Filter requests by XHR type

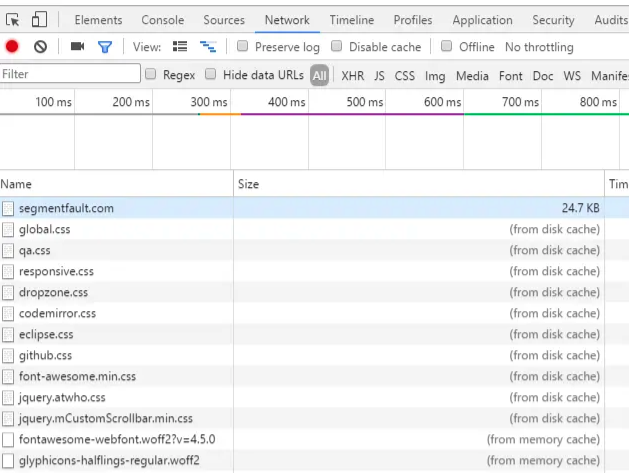(352, 75)
